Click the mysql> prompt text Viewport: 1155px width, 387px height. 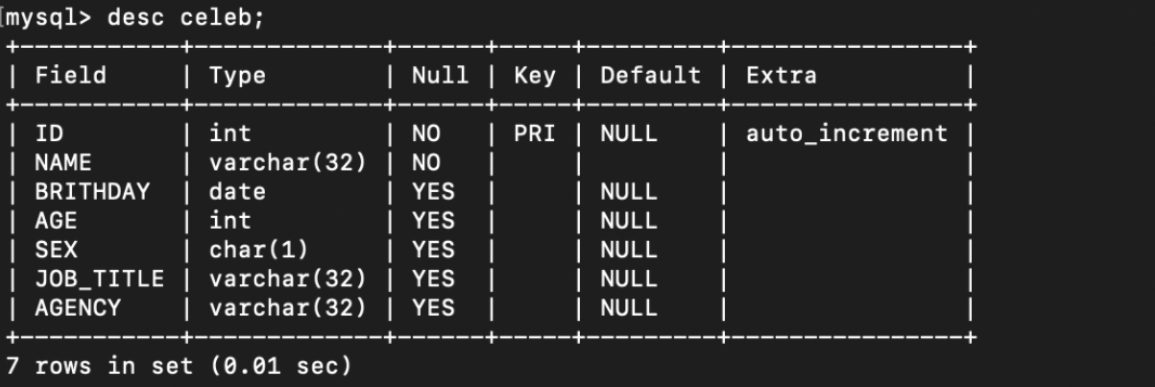49,18
